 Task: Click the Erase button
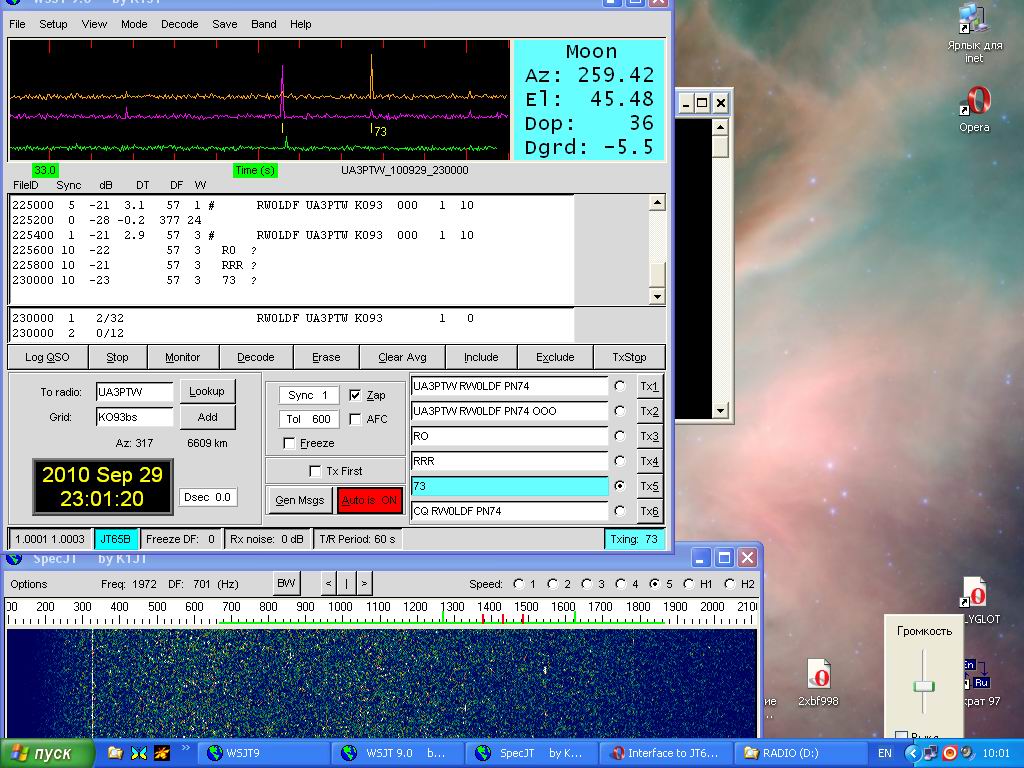tap(326, 357)
